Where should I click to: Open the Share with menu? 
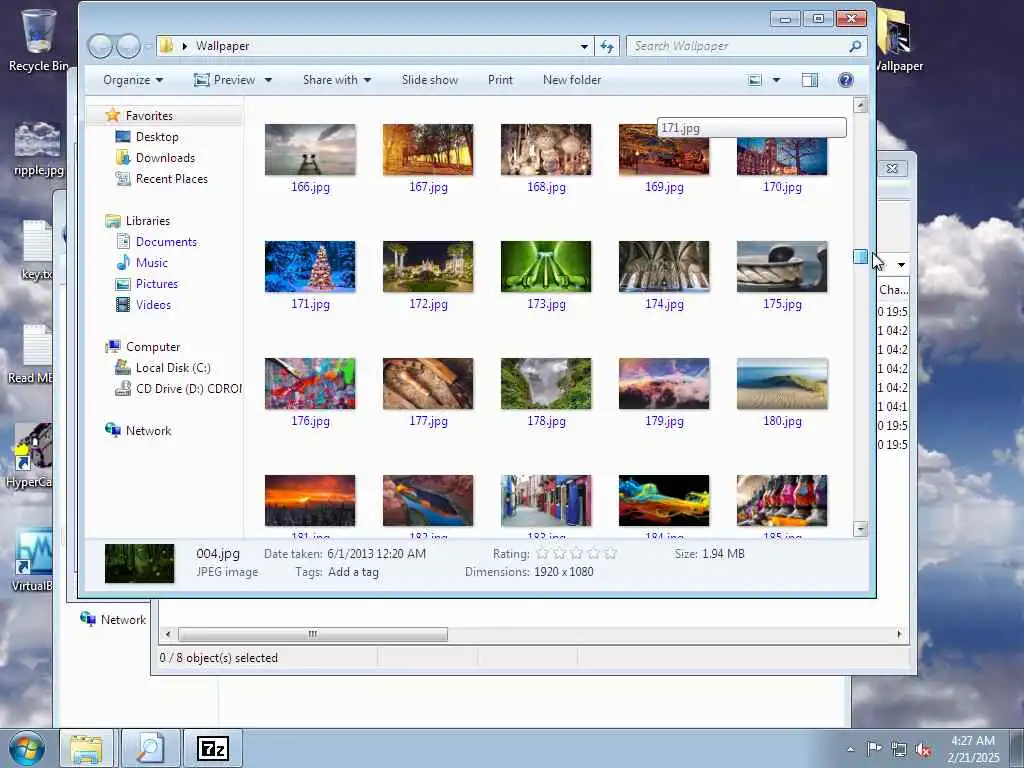(337, 80)
